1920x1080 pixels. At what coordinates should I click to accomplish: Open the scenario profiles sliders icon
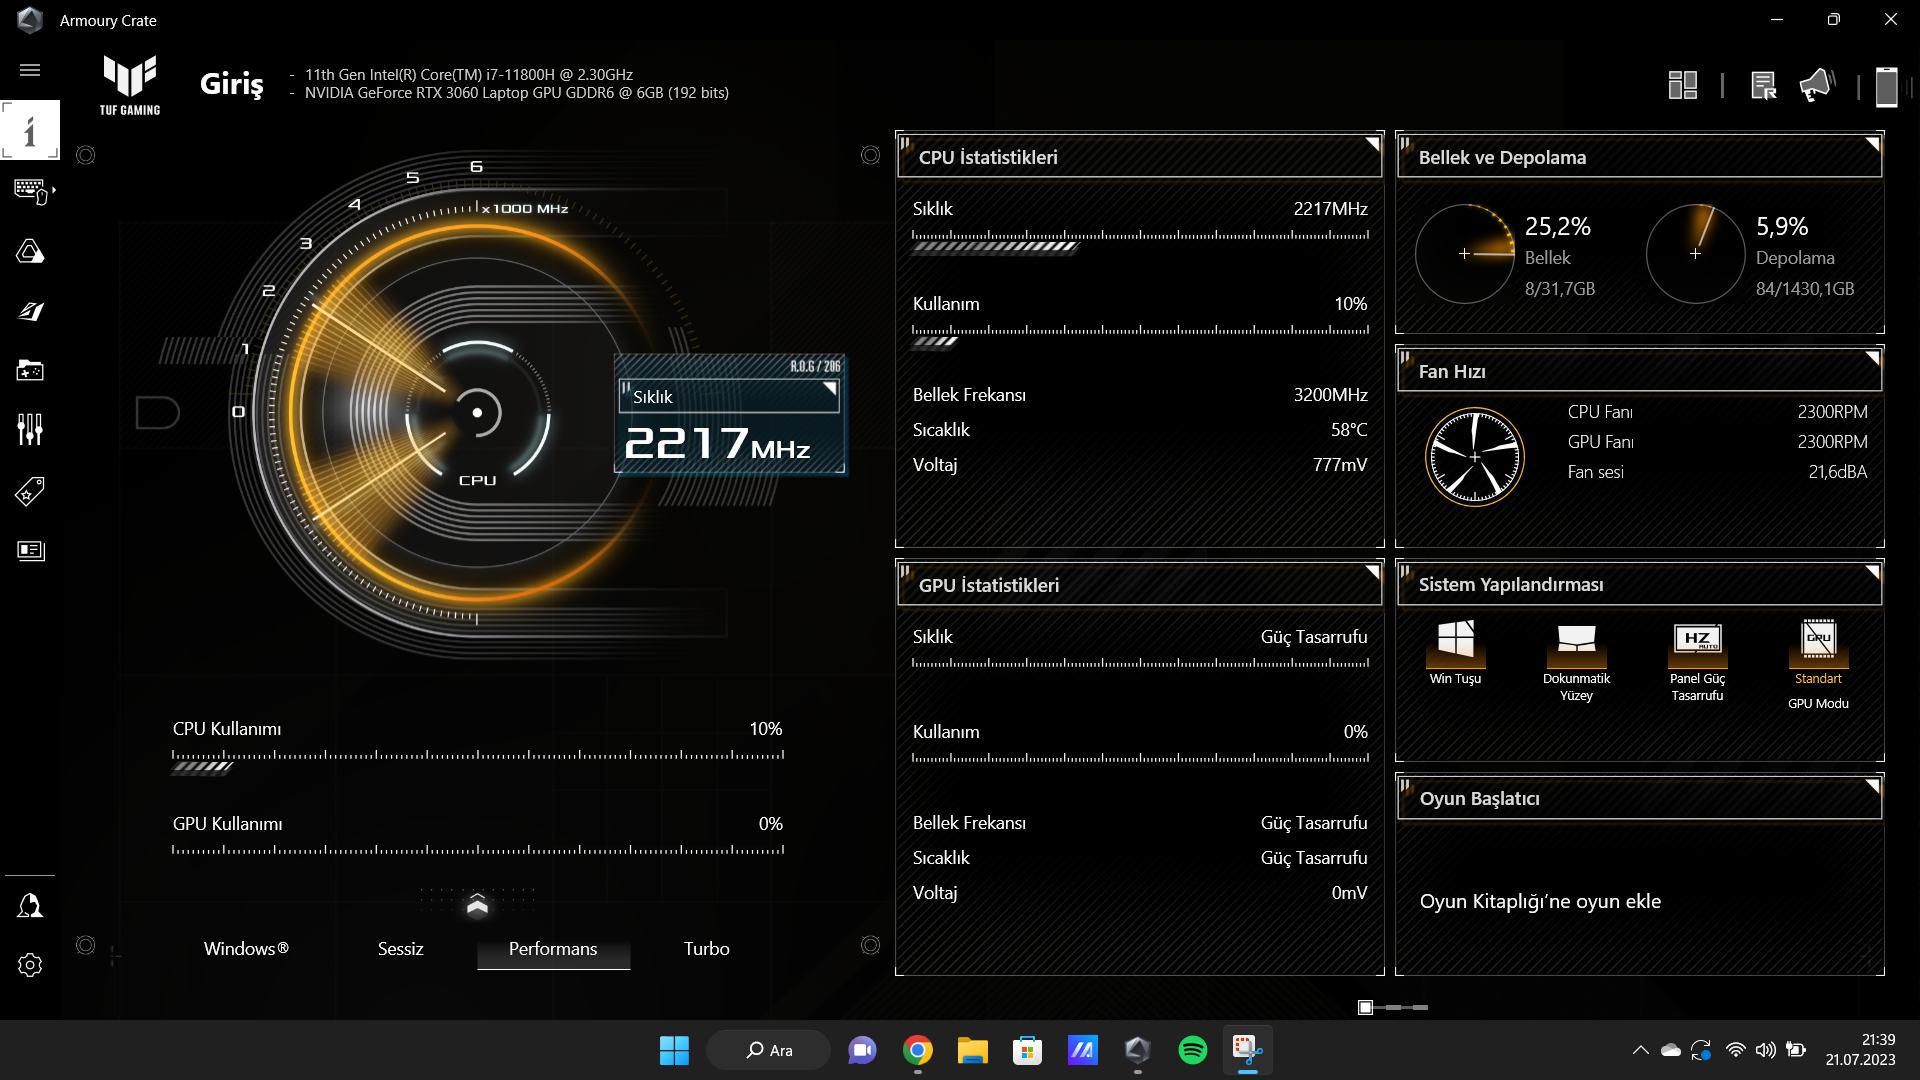coord(30,430)
